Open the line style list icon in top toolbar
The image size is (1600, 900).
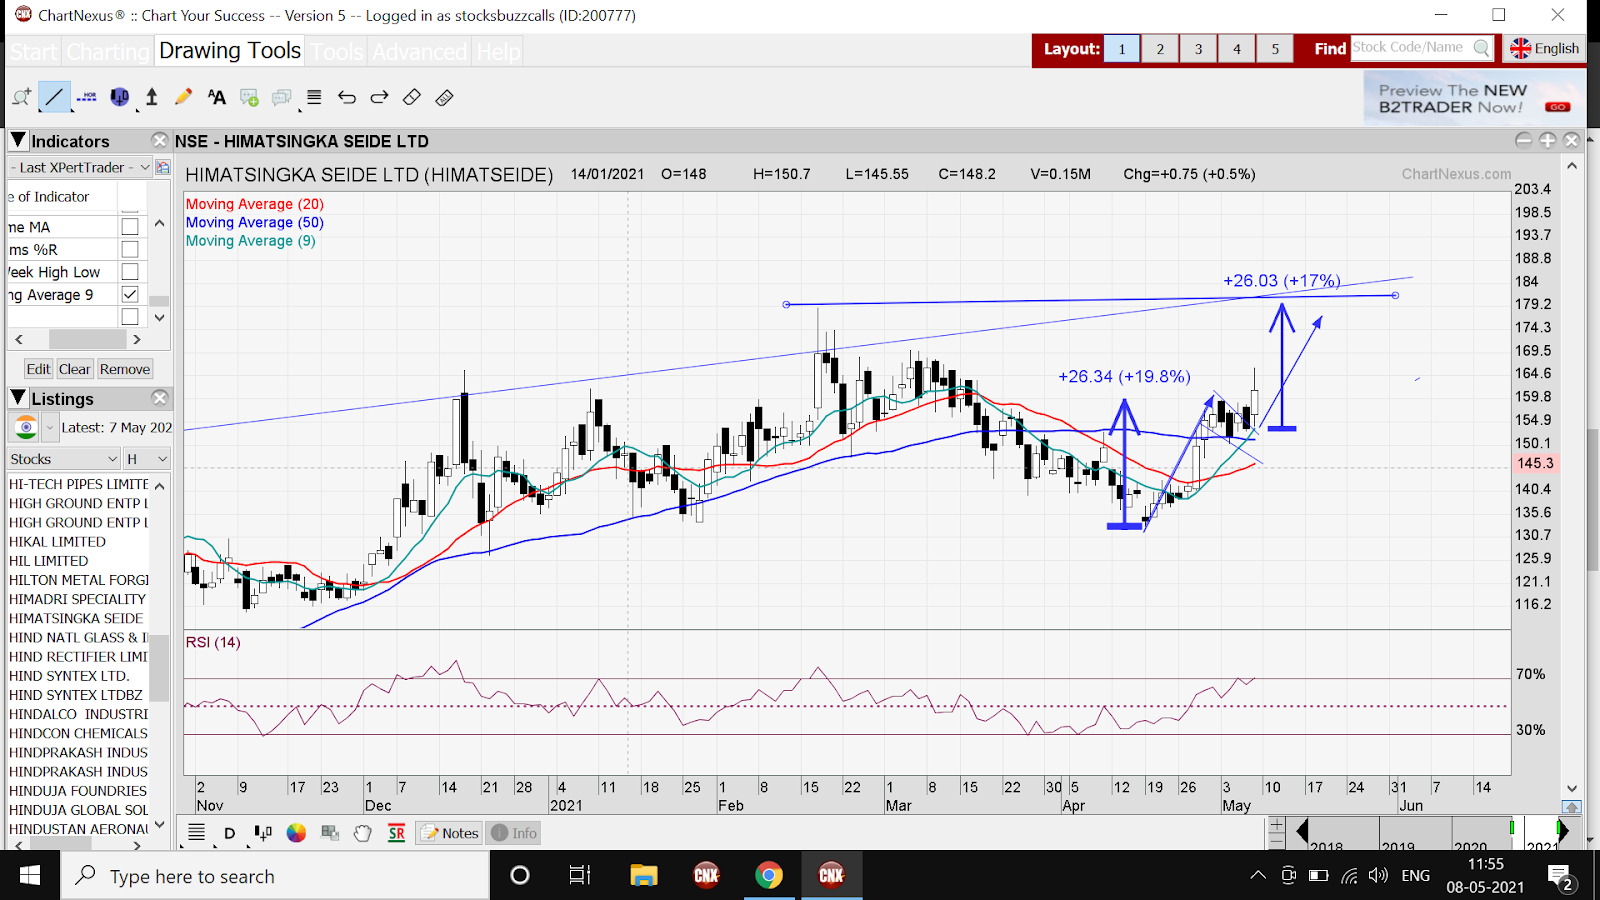pyautogui.click(x=314, y=97)
